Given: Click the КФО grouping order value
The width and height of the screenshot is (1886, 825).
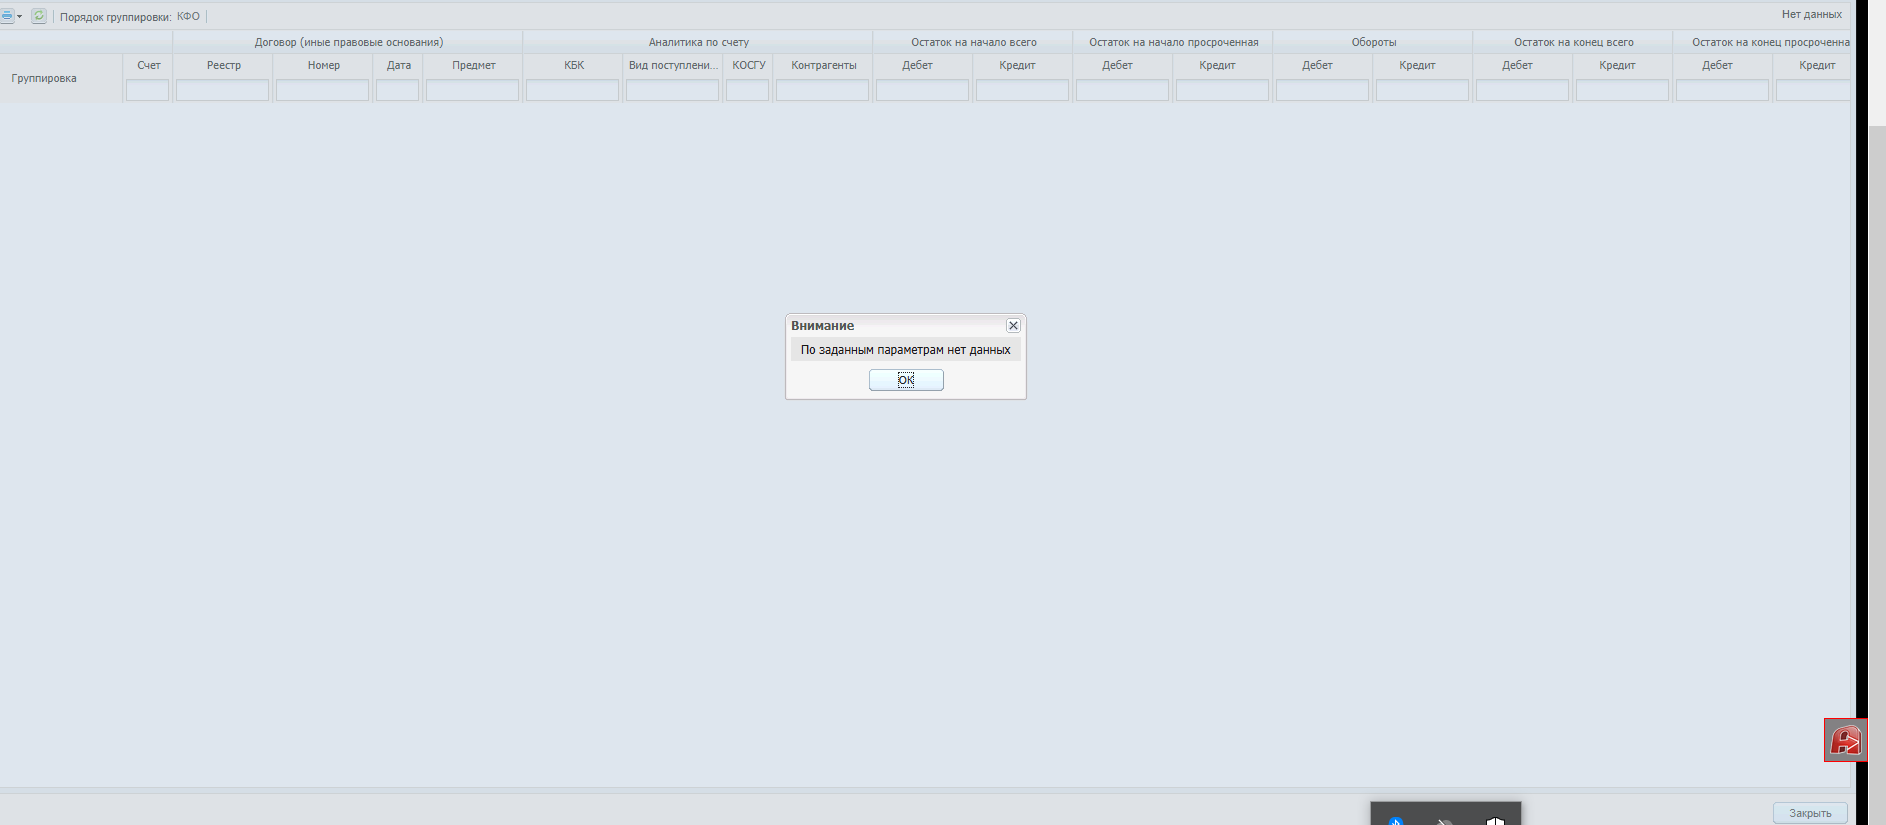Looking at the screenshot, I should click(188, 16).
